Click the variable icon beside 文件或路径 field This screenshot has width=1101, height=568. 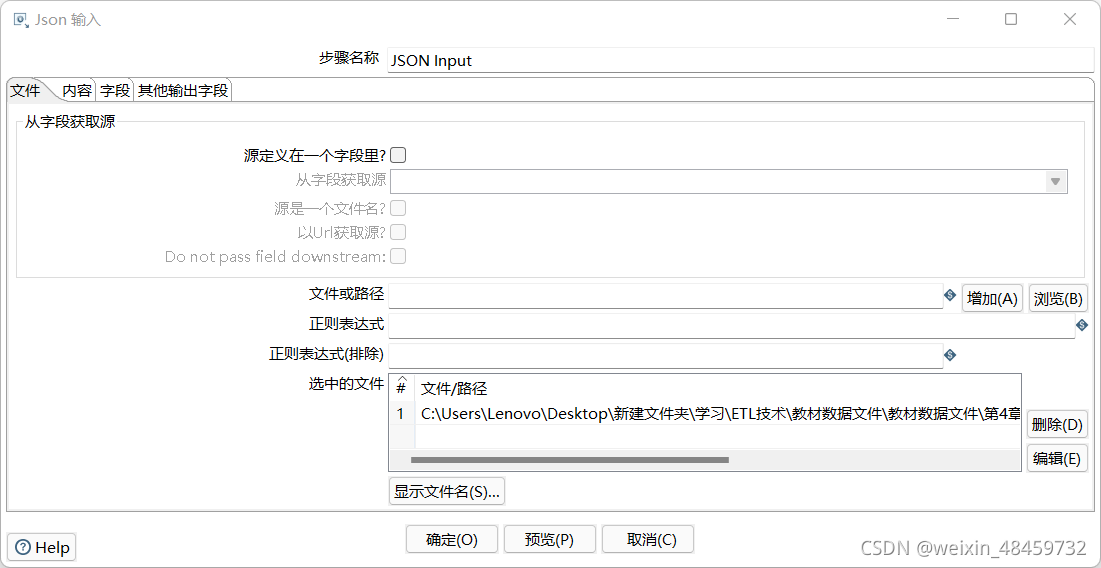[950, 296]
